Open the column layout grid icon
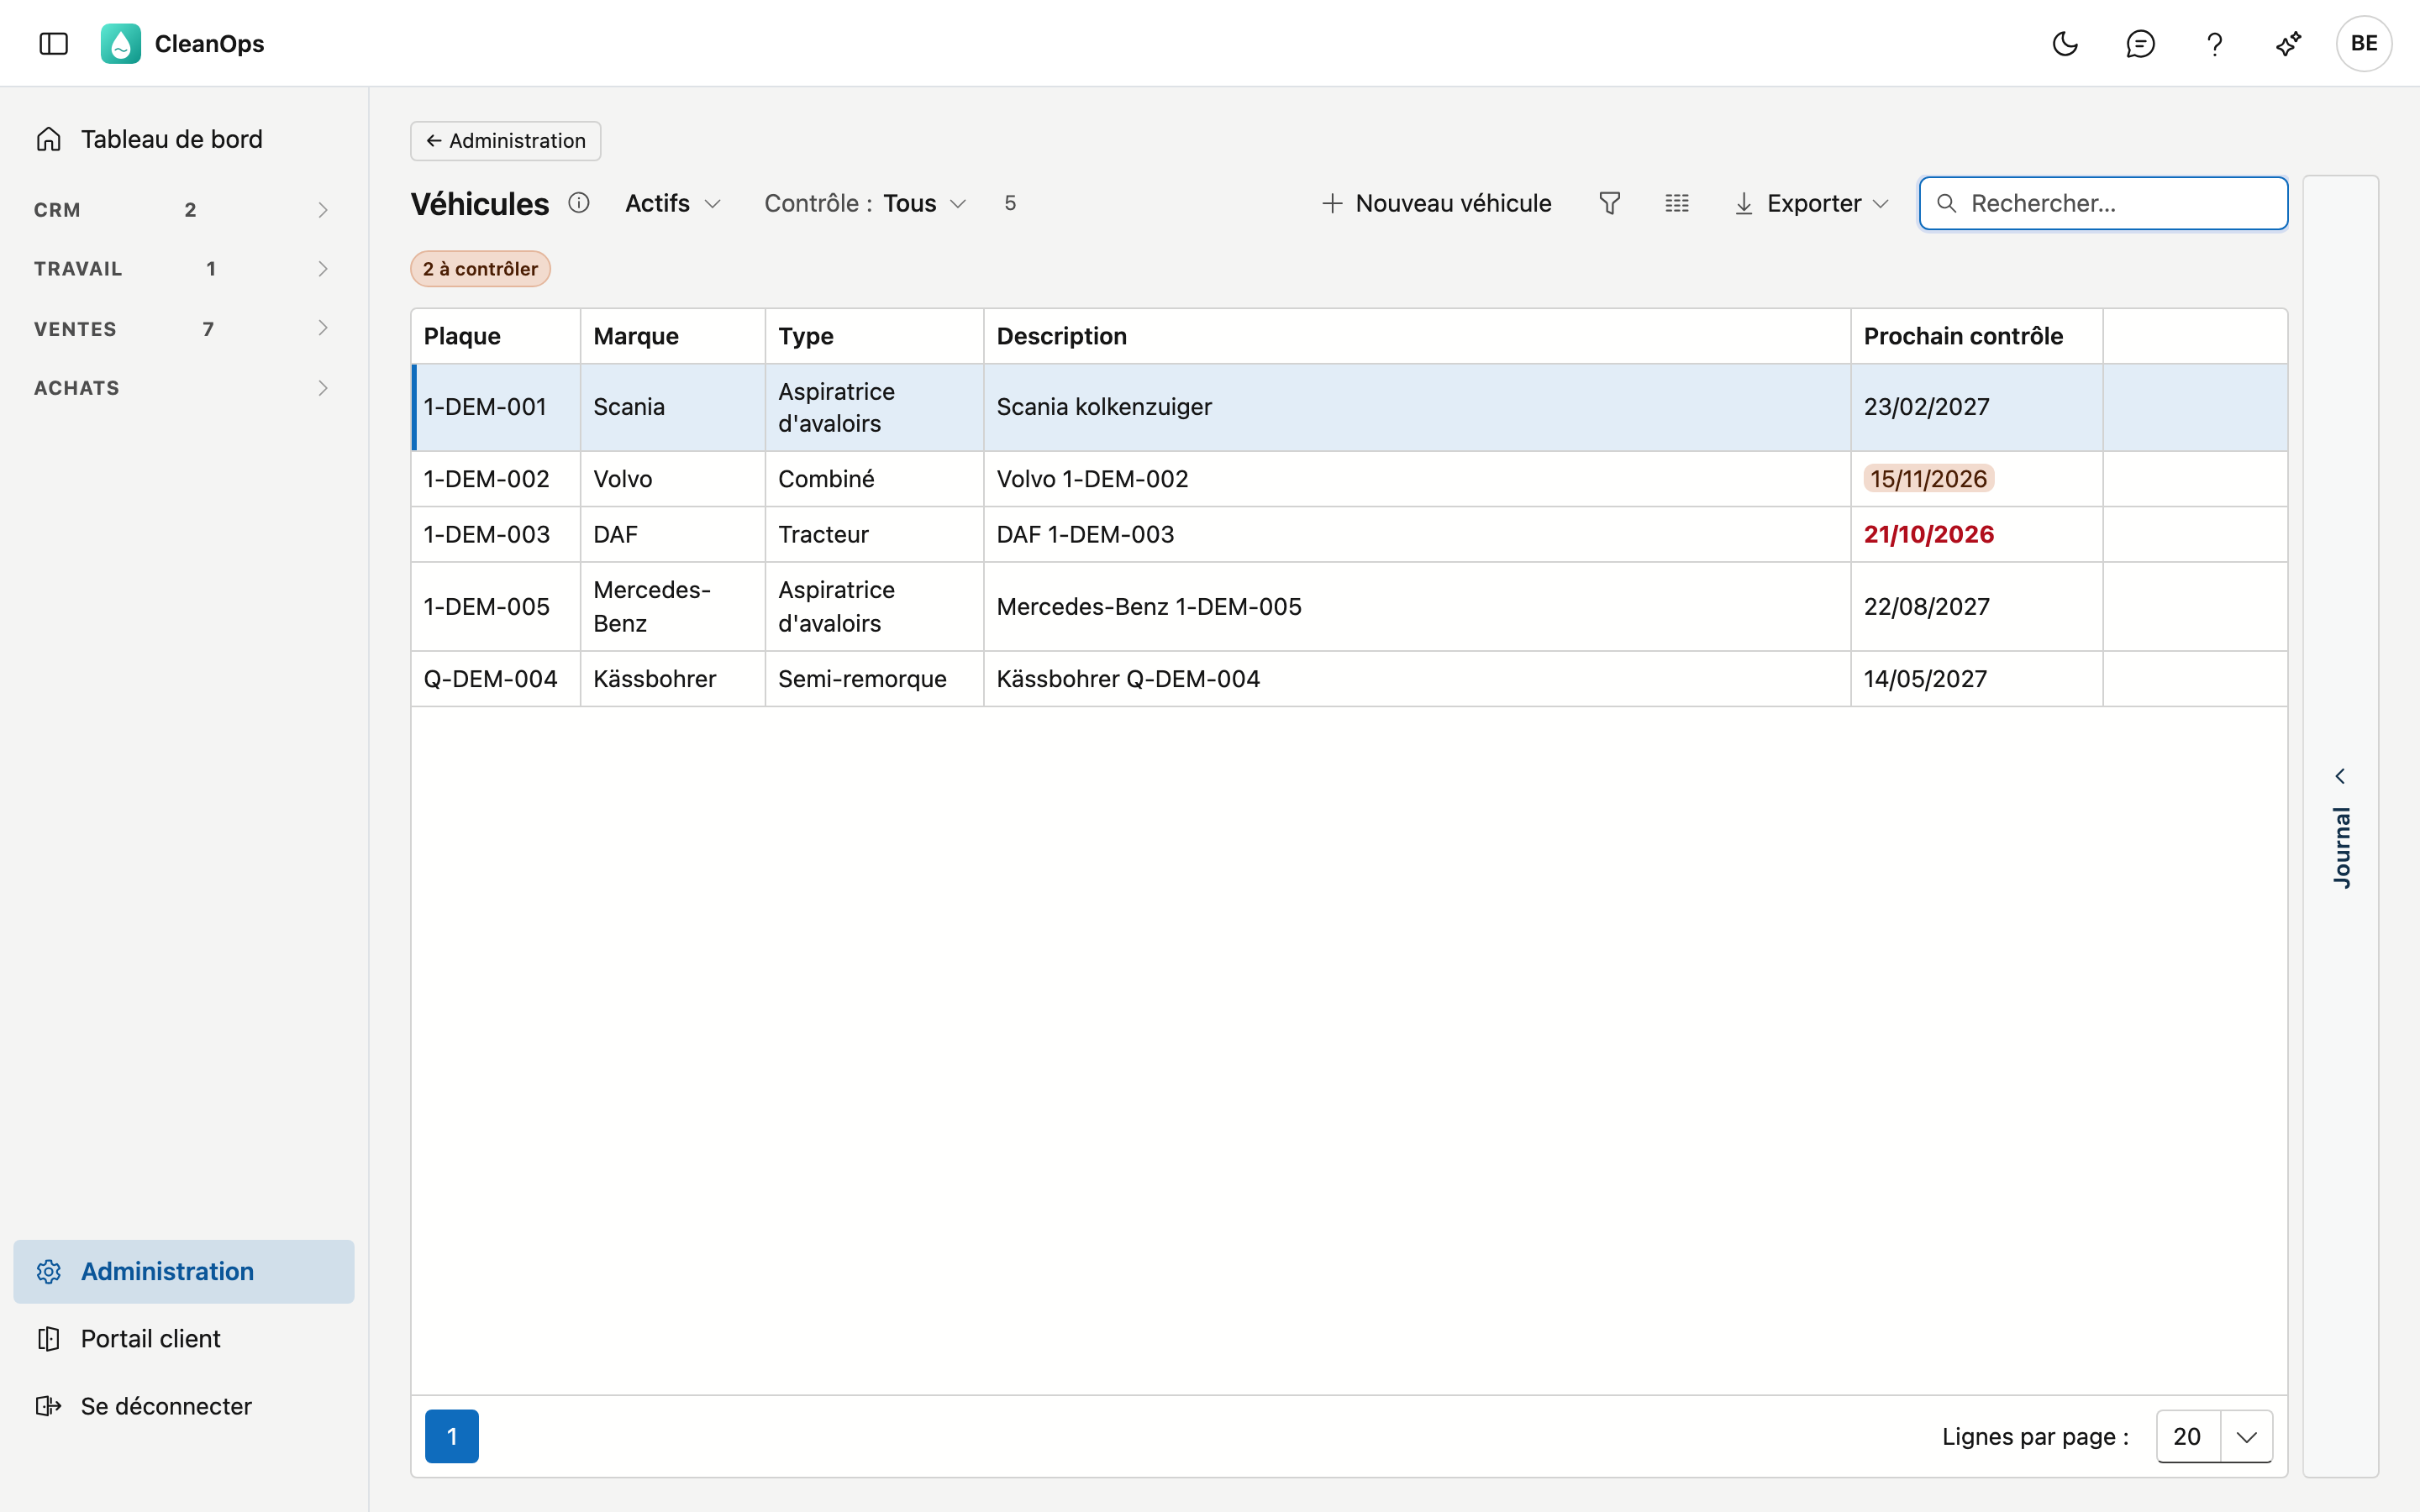The image size is (2420, 1512). (x=1677, y=203)
